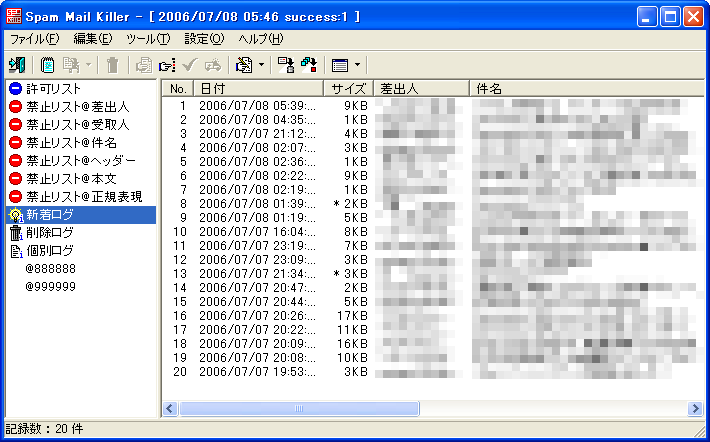
Task: Click the exit door toolbar icon
Action: pos(17,65)
